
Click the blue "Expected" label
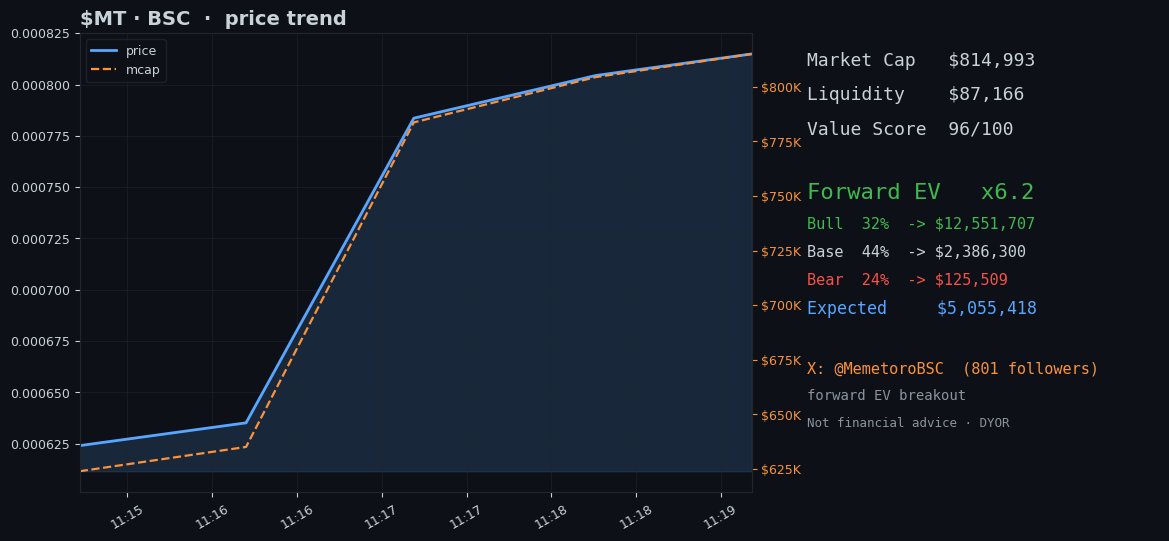click(x=847, y=309)
